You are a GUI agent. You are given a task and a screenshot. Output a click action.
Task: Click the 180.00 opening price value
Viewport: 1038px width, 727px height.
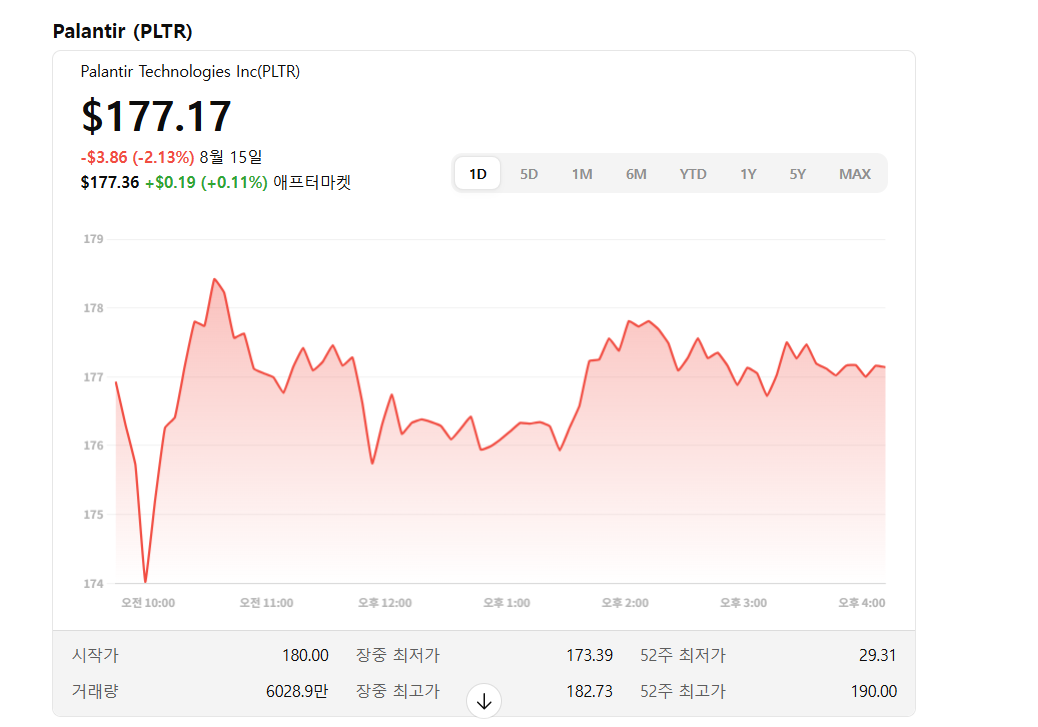click(x=305, y=655)
